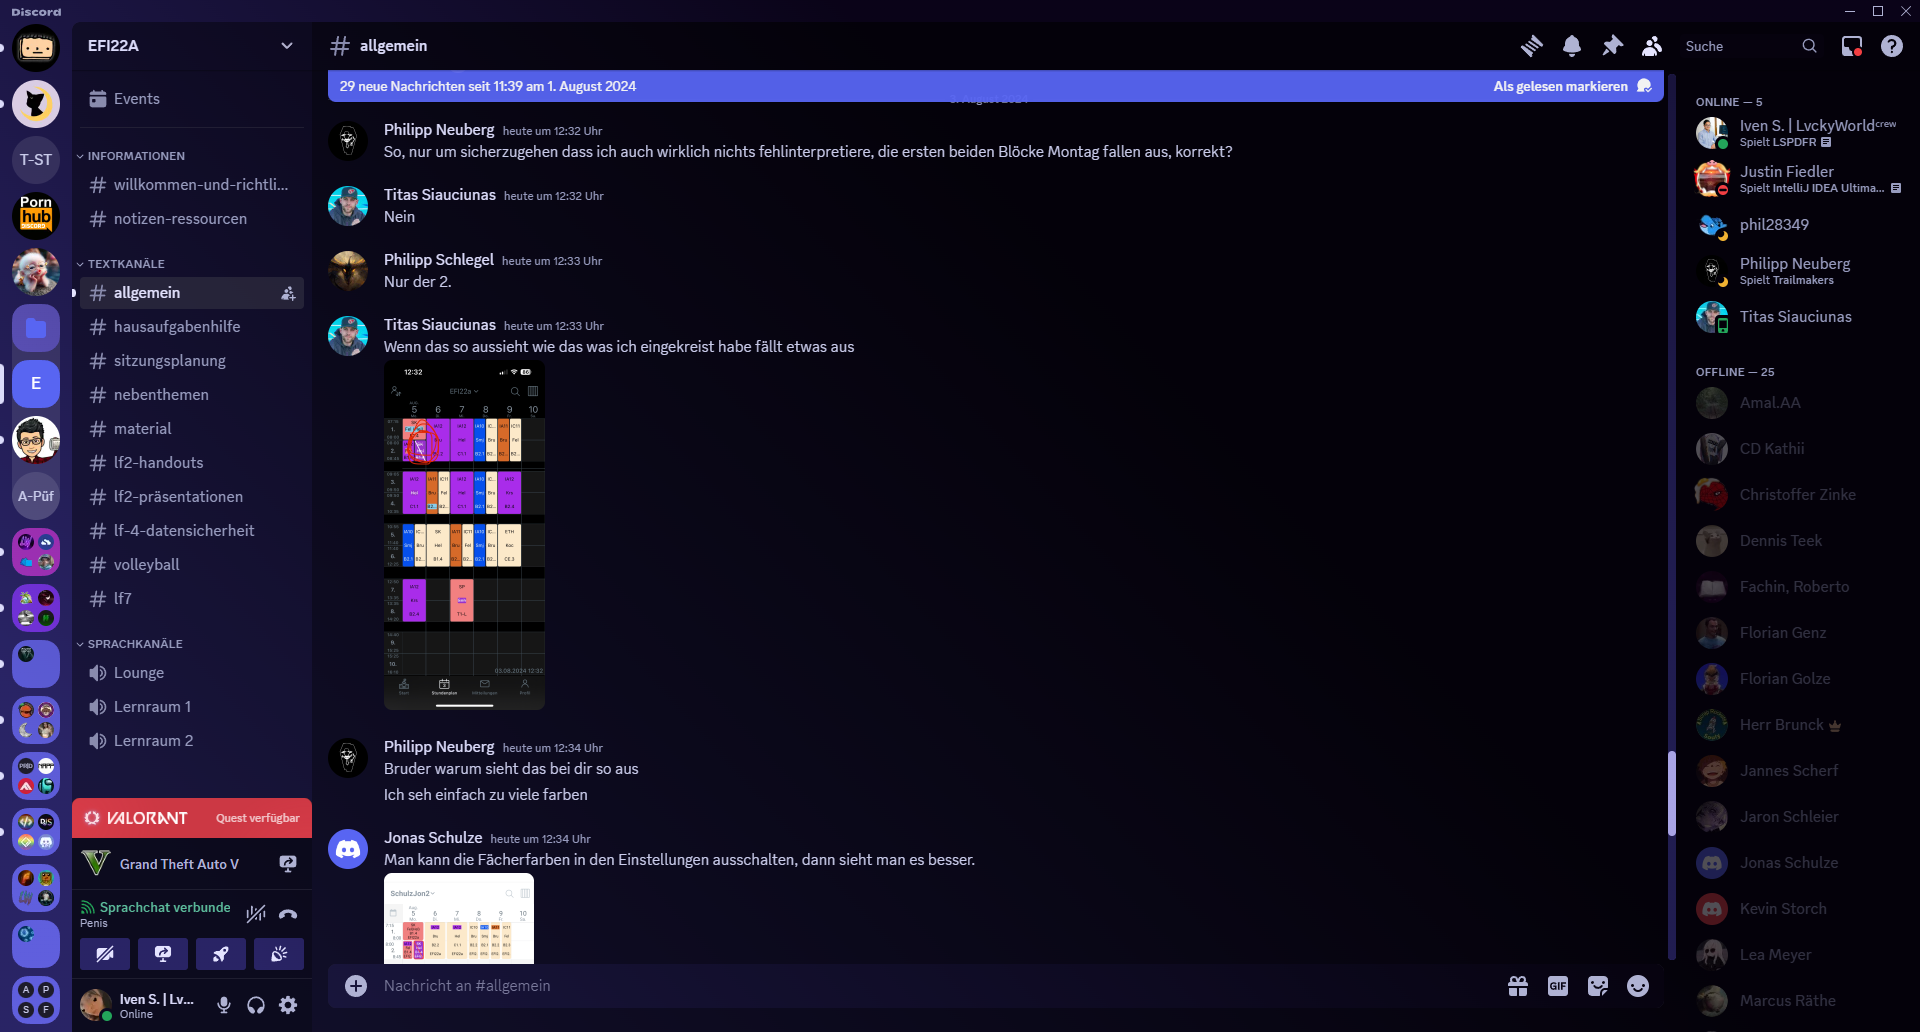The image size is (1920, 1032).
Task: Open user settings gear icon
Action: coord(288,1005)
